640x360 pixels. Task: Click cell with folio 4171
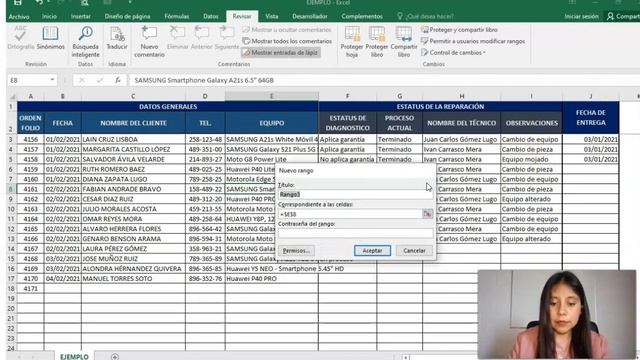[x=31, y=289]
